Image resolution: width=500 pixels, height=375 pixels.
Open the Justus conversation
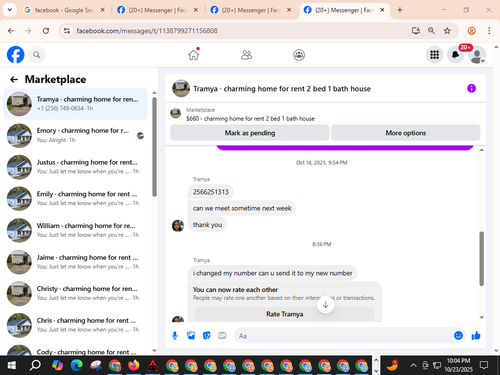75,167
